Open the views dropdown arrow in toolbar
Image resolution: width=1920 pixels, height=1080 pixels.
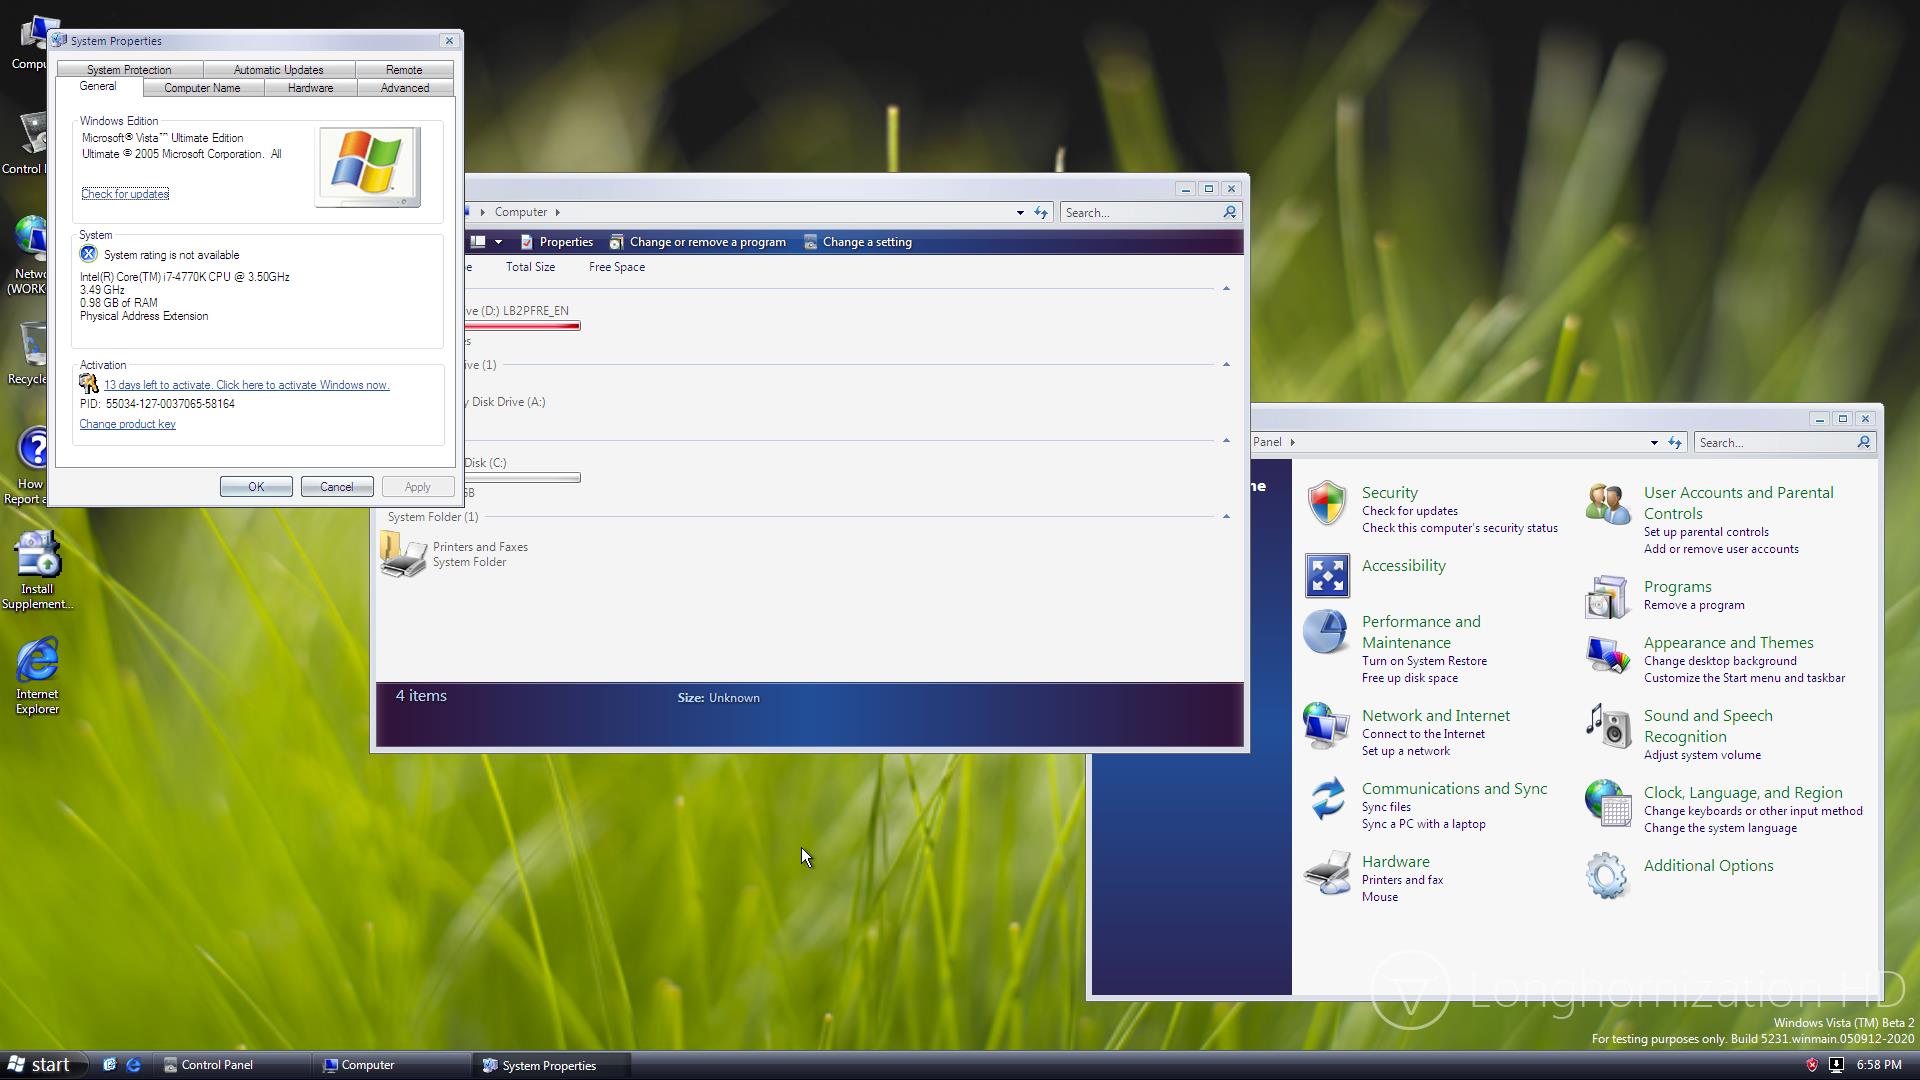pos(498,242)
